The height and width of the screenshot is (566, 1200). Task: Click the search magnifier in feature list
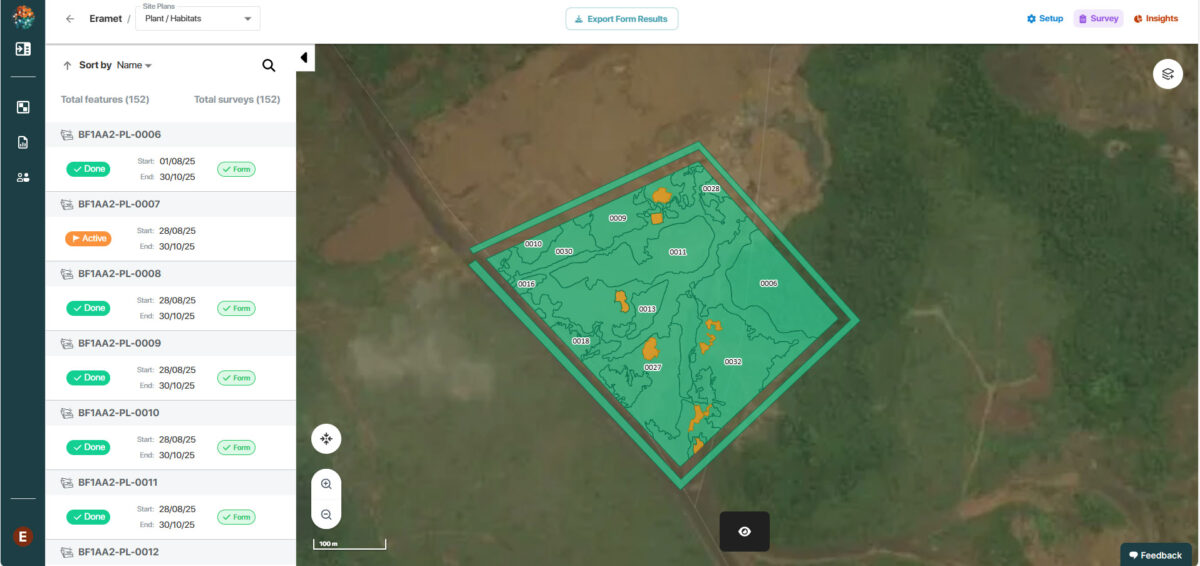(x=268, y=66)
